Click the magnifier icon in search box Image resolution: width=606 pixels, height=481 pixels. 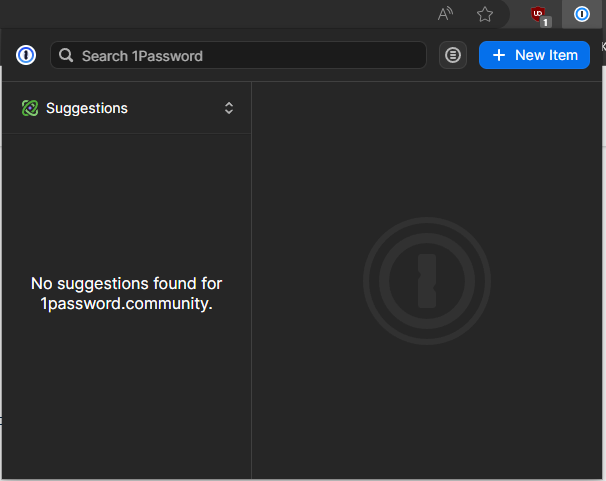click(x=66, y=55)
